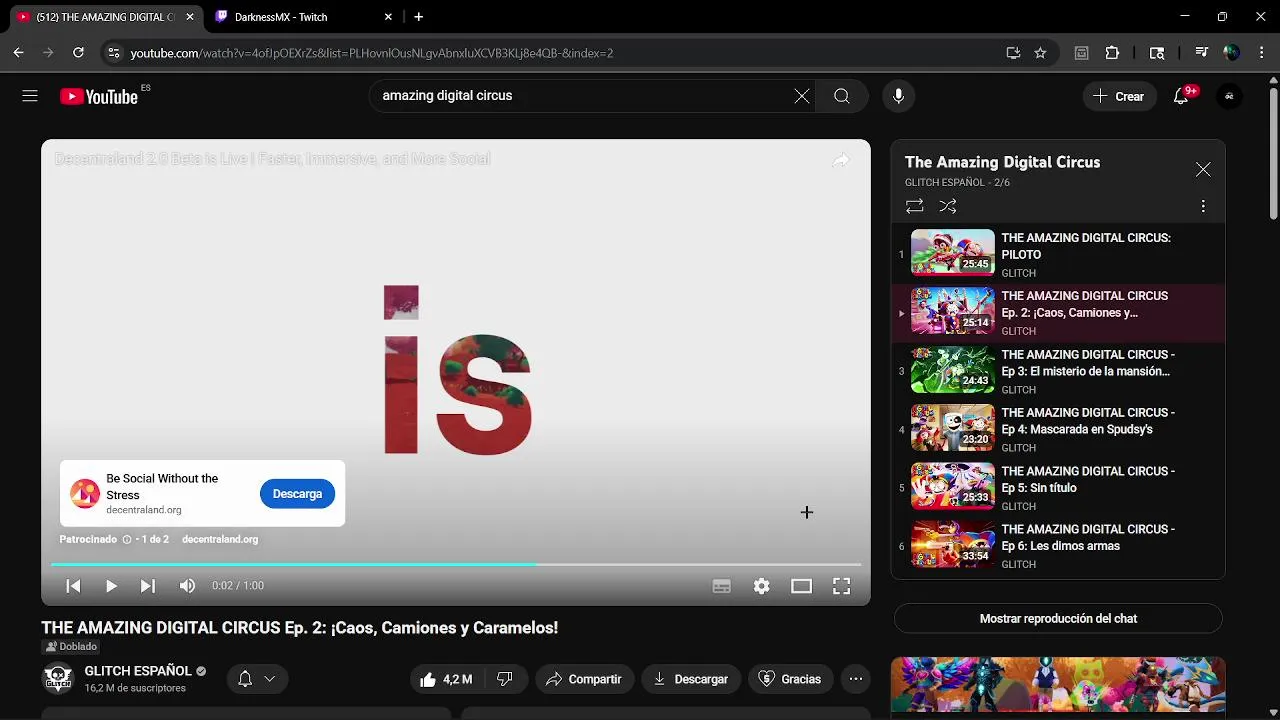Image resolution: width=1280 pixels, height=720 pixels.
Task: Click Mostrar reproducción del chat
Action: (x=1058, y=619)
